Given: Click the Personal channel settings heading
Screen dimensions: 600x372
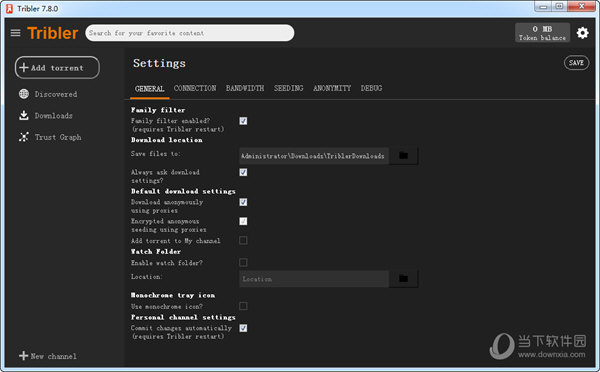Looking at the screenshot, I should point(183,317).
